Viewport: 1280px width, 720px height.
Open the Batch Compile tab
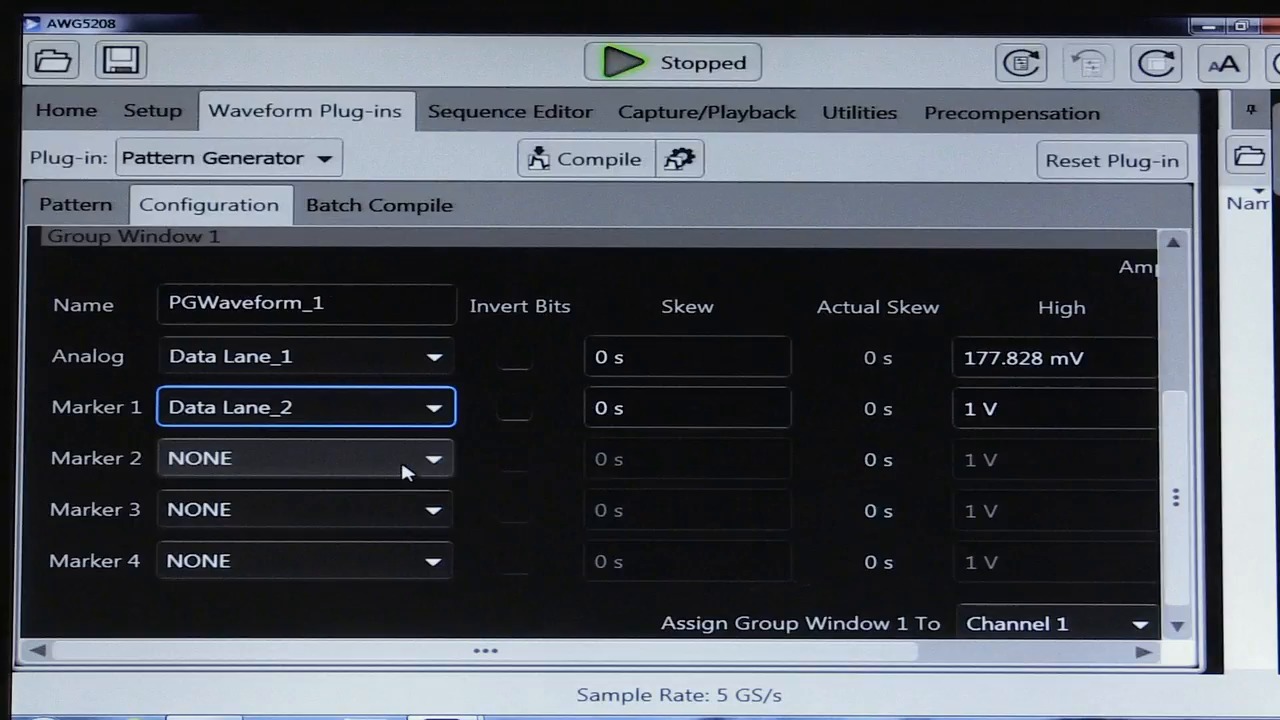(379, 204)
